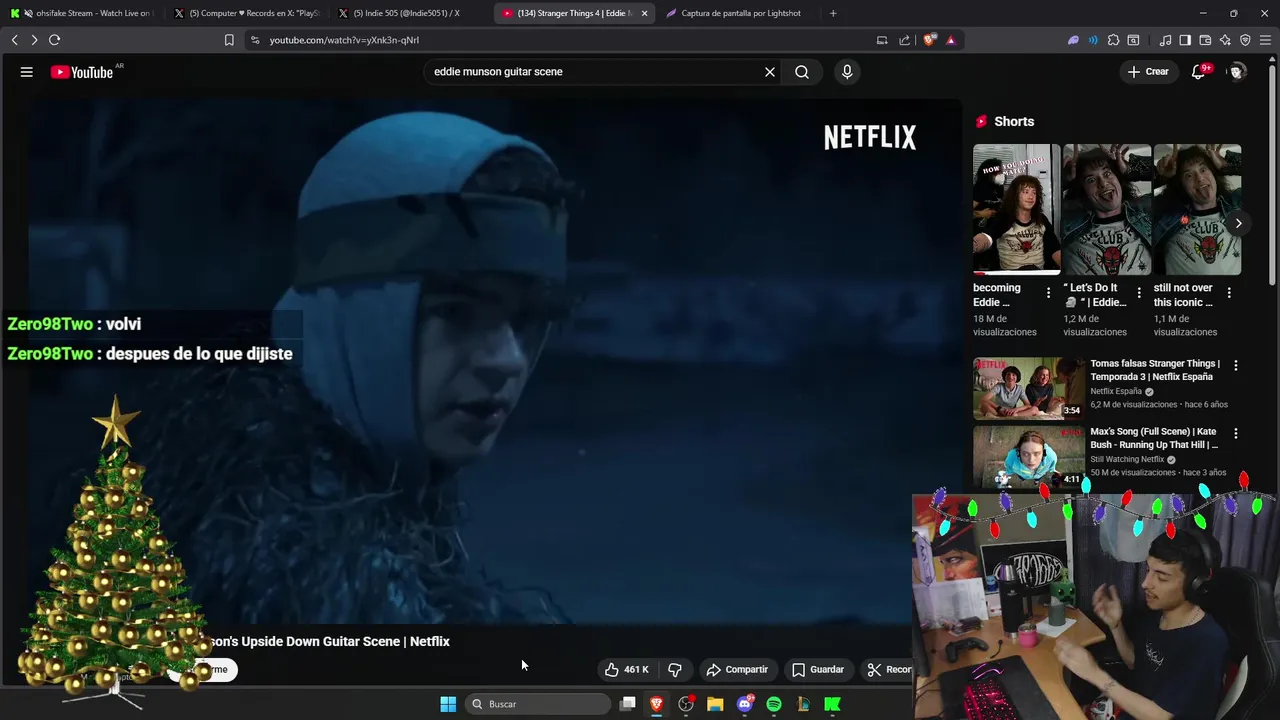Switch to the Computer Records on X tab
Image resolution: width=1280 pixels, height=720 pixels.
tap(246, 13)
